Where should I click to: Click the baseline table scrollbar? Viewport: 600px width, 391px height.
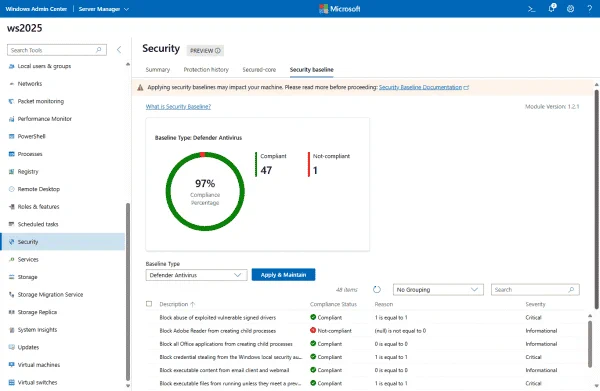tap(590, 344)
